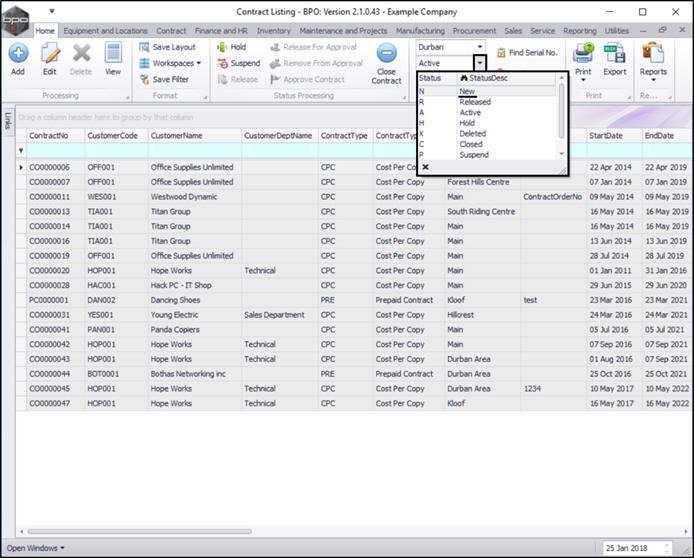Click the quick access toolbar arrow
The height and width of the screenshot is (558, 694).
(x=52, y=11)
